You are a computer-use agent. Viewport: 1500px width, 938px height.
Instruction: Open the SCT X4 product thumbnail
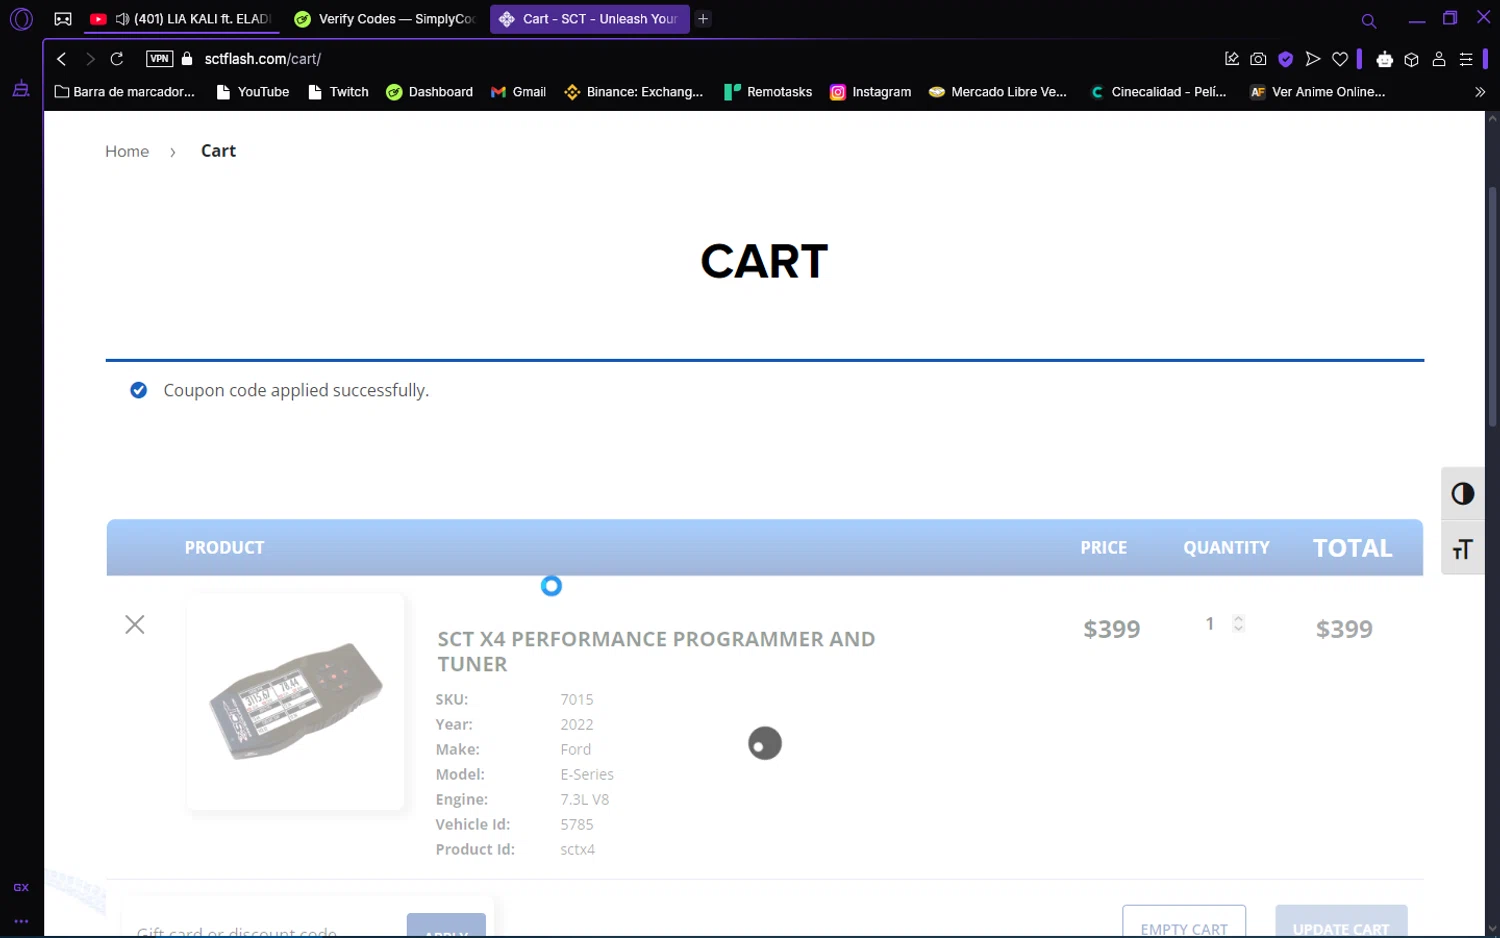pos(296,702)
